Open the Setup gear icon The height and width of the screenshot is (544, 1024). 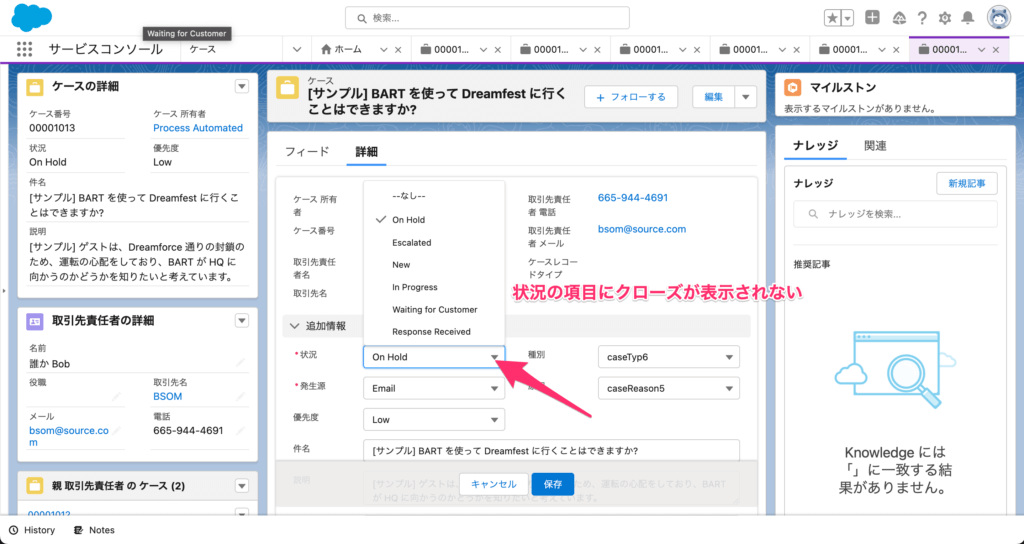[x=945, y=18]
